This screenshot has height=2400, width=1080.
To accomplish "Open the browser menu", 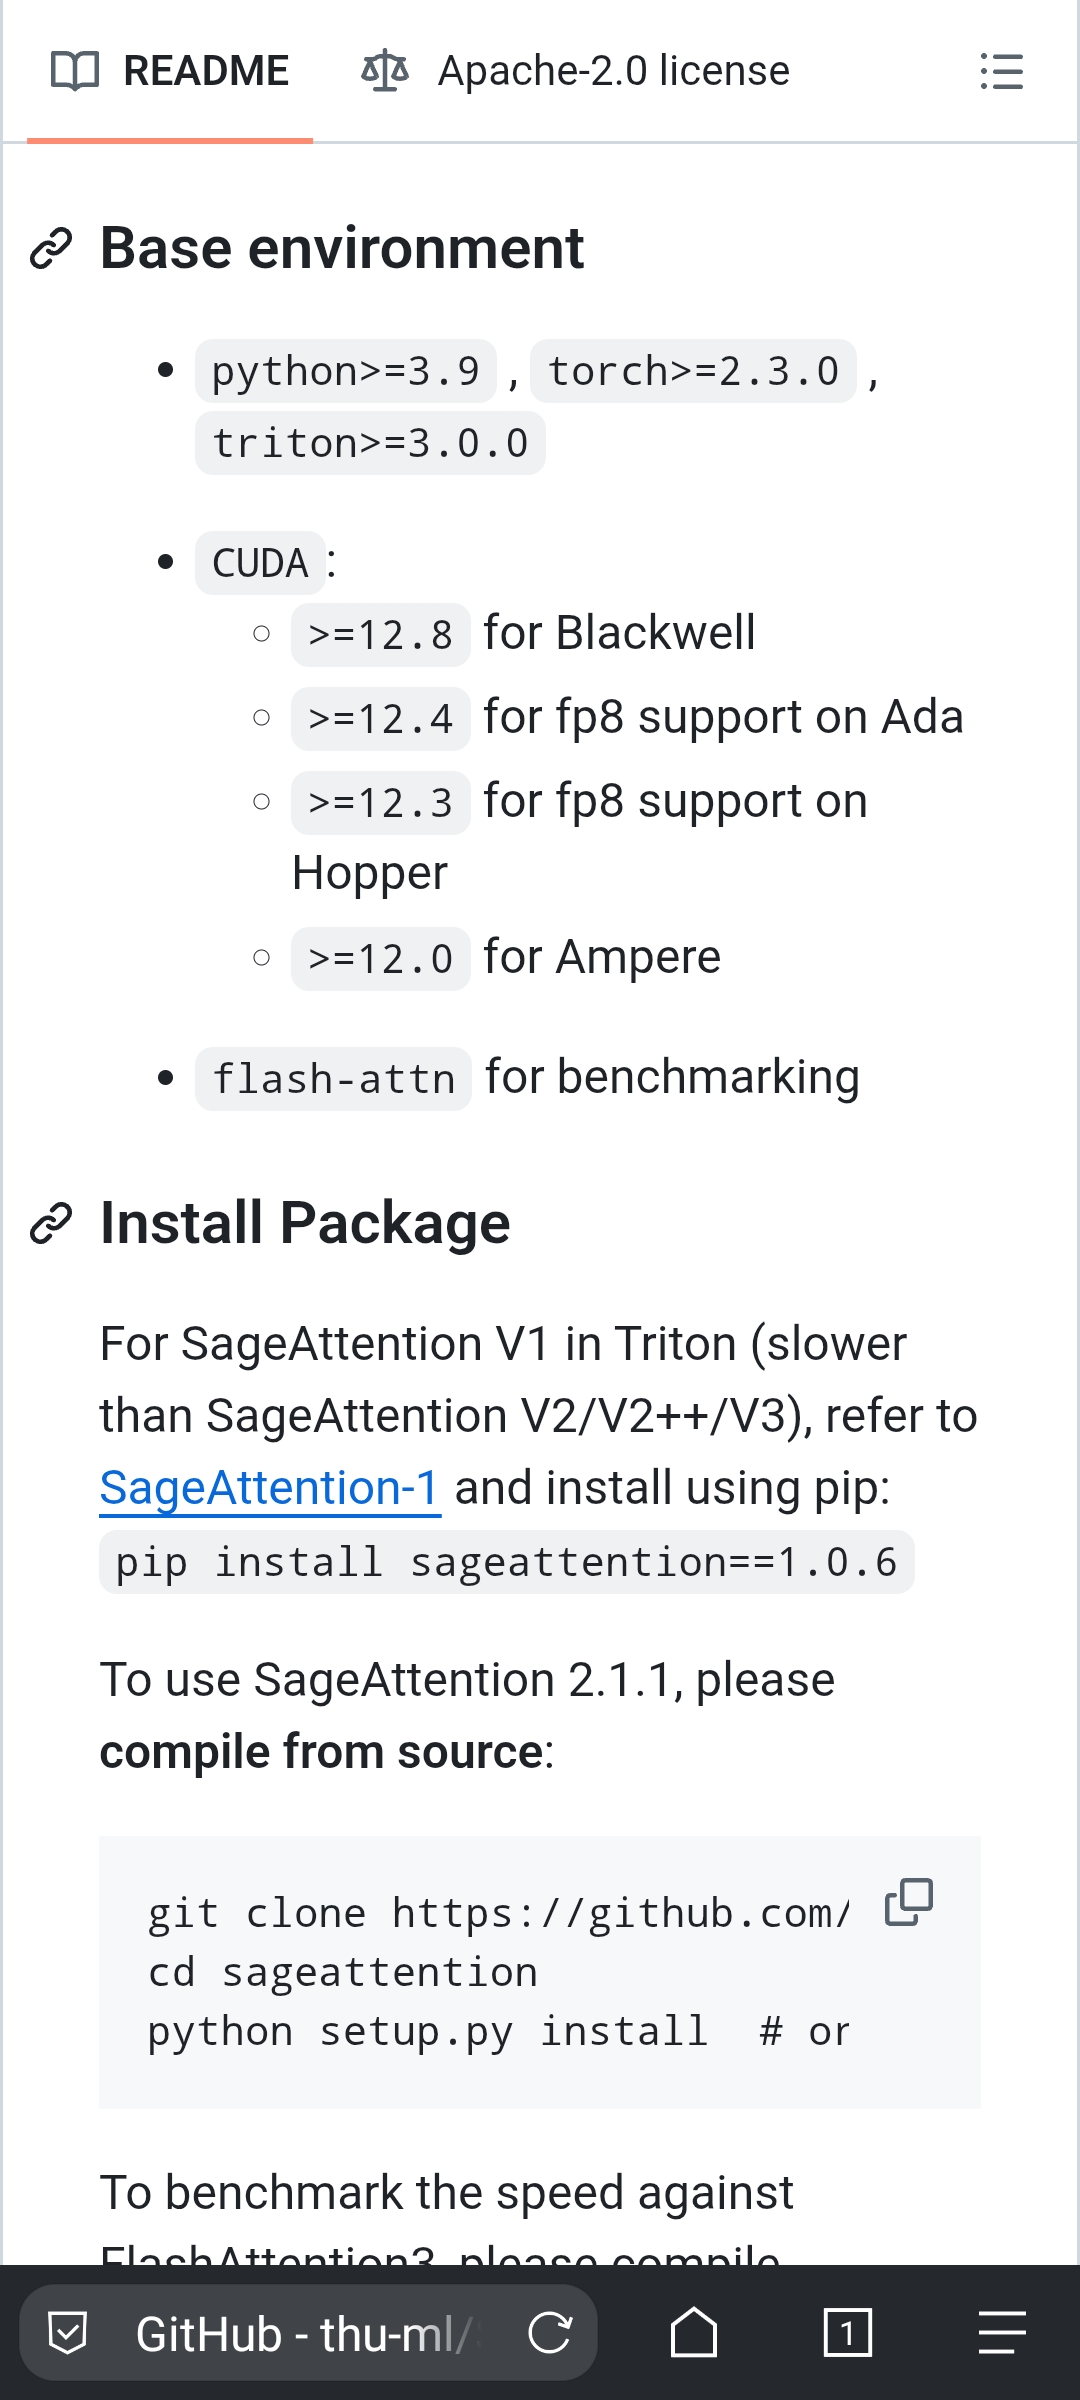I will click(x=1001, y=2333).
